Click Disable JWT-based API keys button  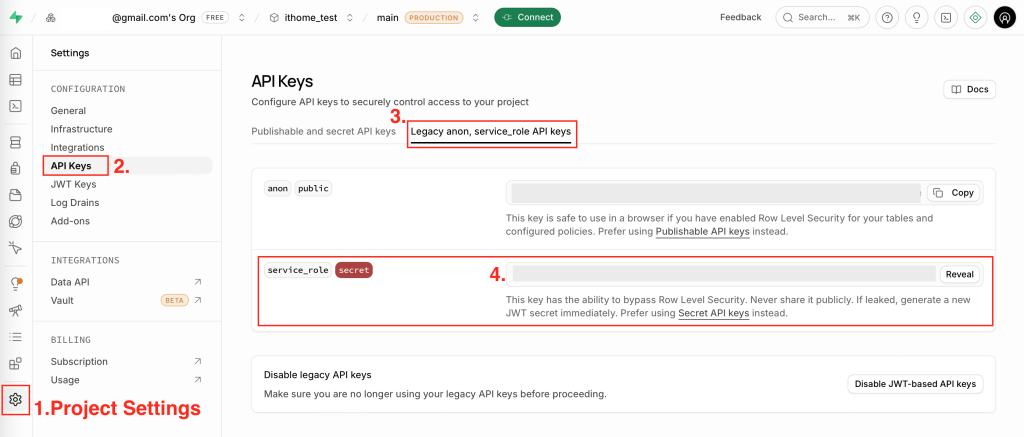pos(915,384)
